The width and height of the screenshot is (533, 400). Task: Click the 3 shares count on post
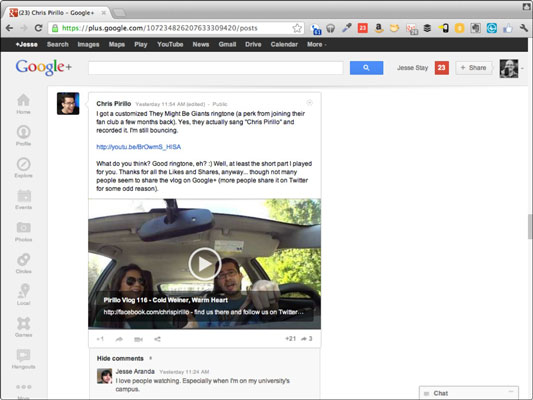[307, 339]
